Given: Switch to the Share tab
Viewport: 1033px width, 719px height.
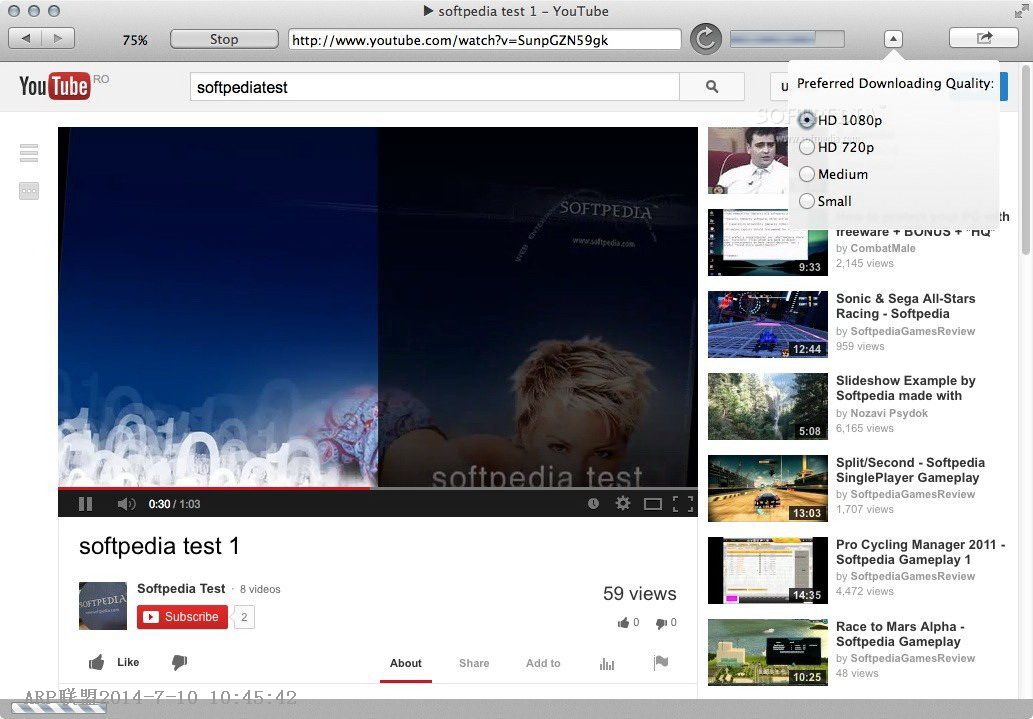Looking at the screenshot, I should [473, 663].
